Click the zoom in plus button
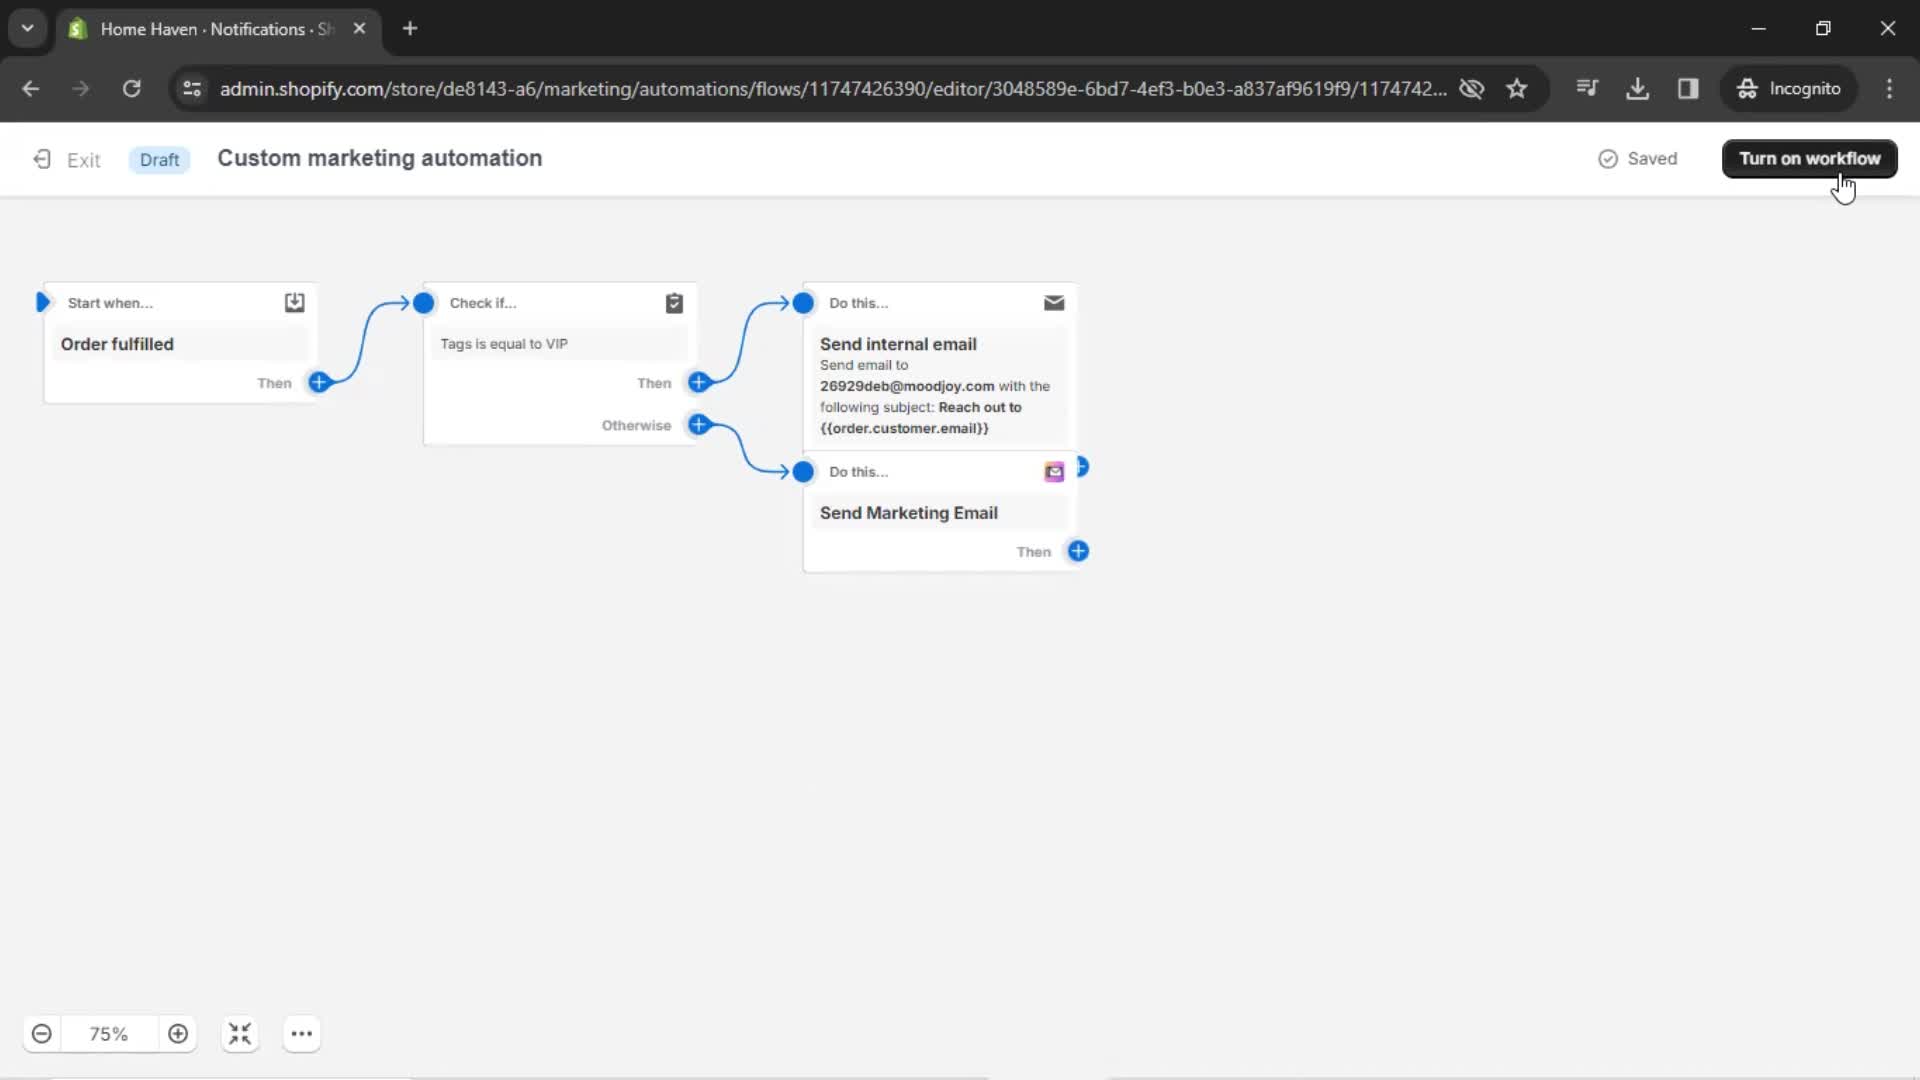The height and width of the screenshot is (1080, 1920). (177, 1034)
